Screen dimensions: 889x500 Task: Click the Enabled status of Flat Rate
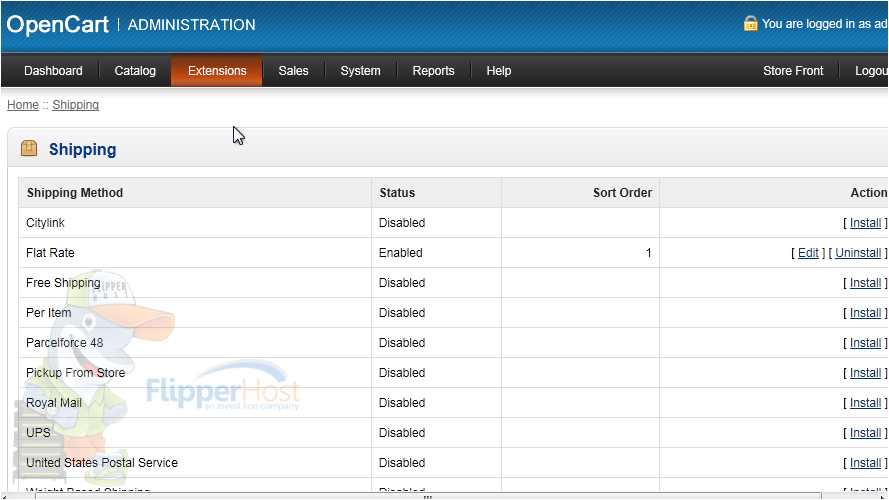[x=400, y=253]
